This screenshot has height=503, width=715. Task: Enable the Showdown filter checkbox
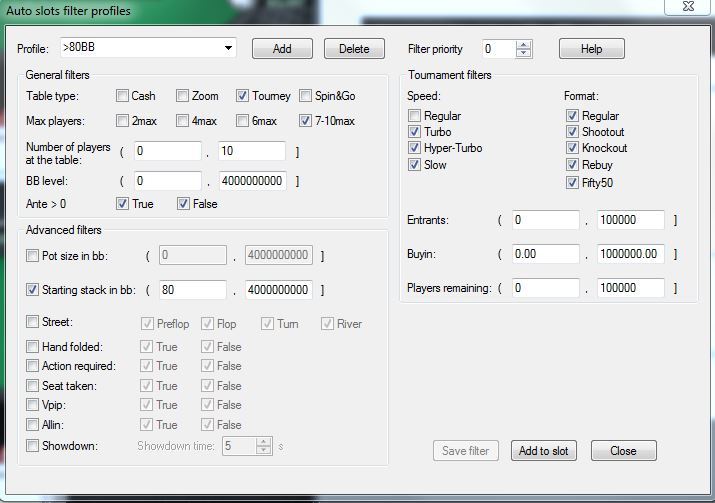click(32, 446)
